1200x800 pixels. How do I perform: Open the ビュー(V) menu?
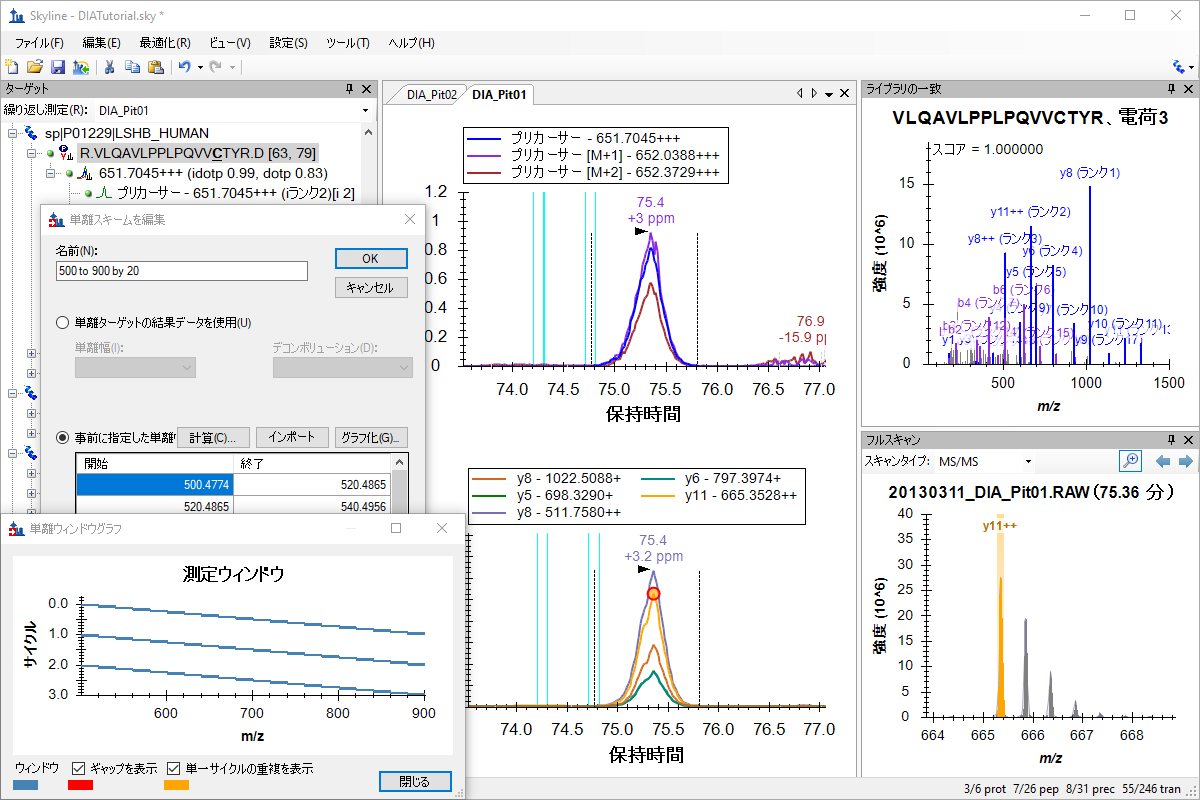tap(230, 43)
